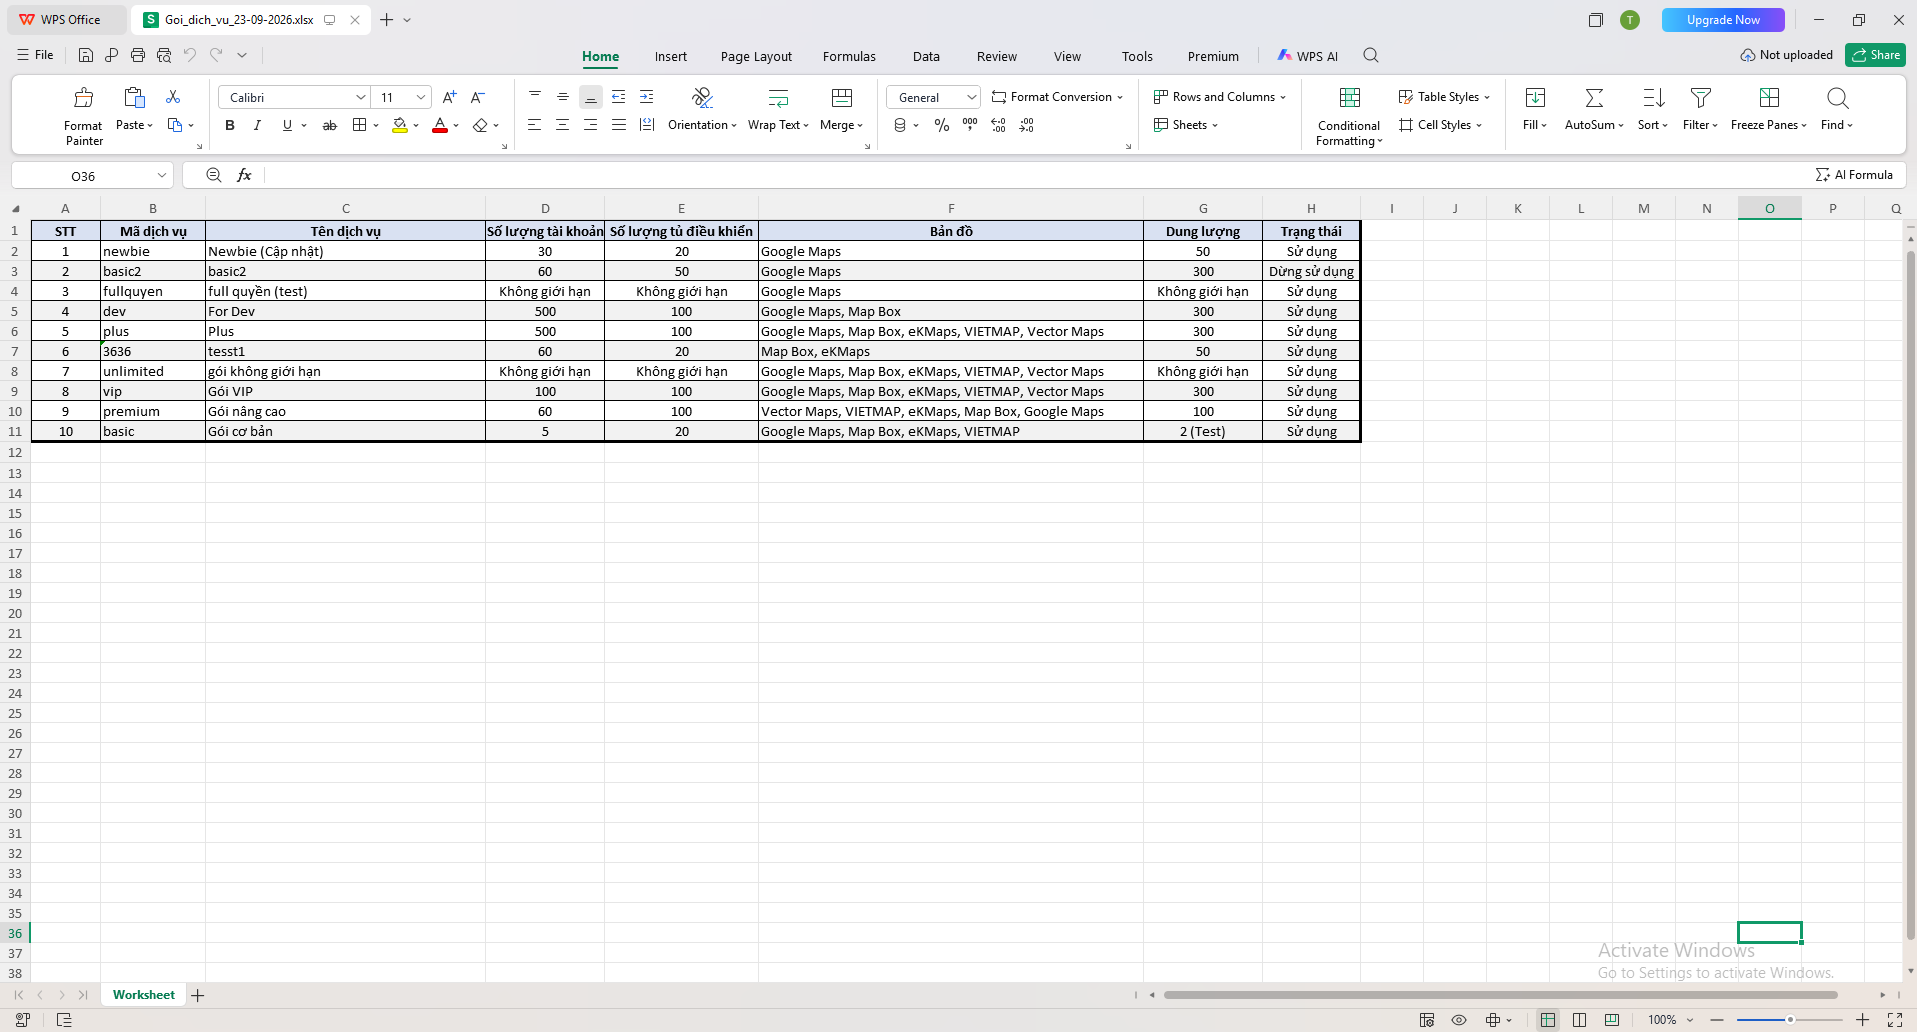
Task: Click the thousands separator icon
Action: (970, 125)
